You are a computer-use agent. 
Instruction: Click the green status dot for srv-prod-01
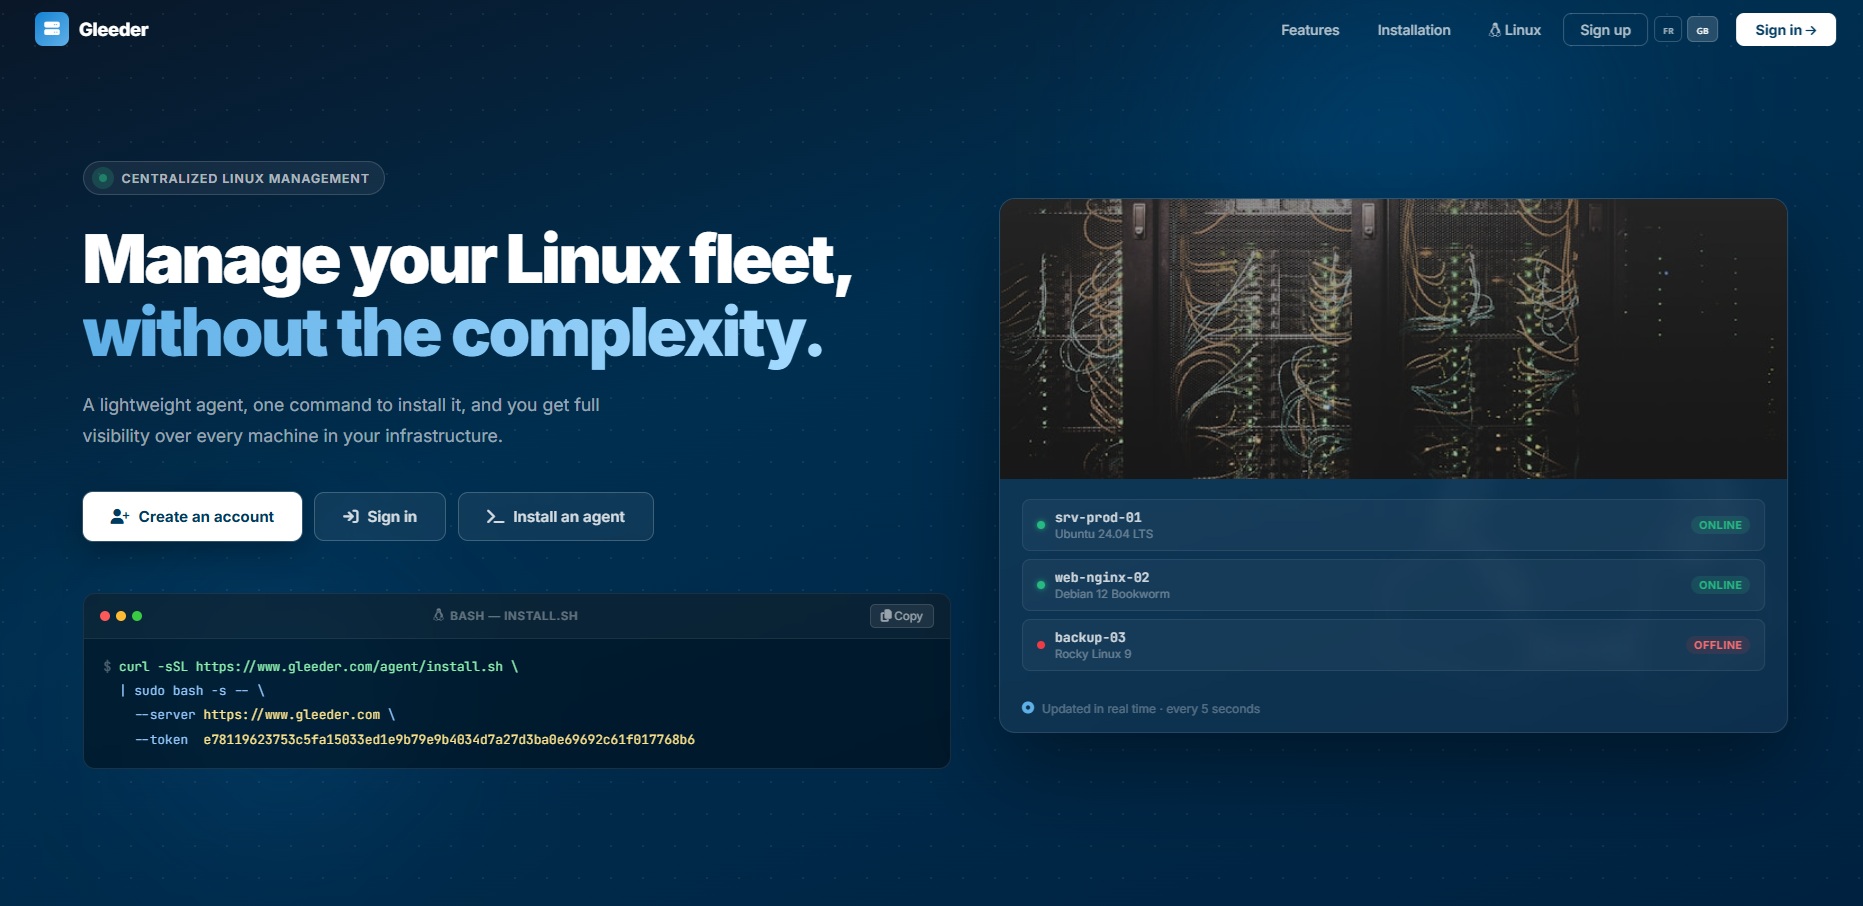(1041, 525)
